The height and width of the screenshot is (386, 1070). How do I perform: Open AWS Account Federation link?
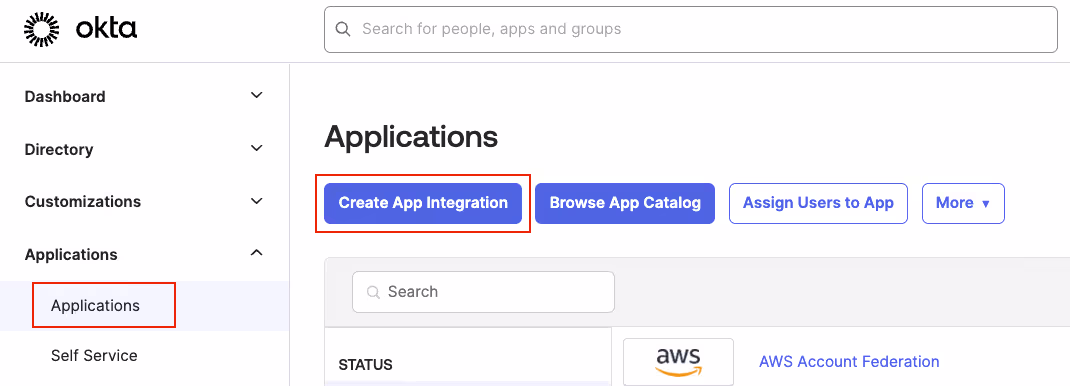pos(849,361)
